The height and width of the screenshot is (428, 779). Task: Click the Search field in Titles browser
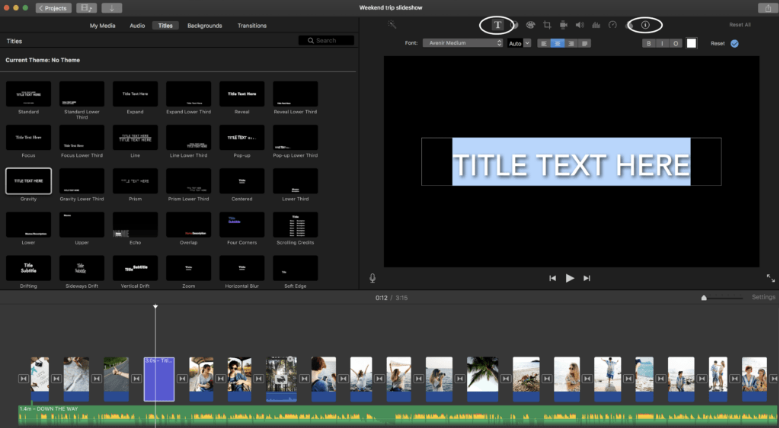tap(326, 41)
